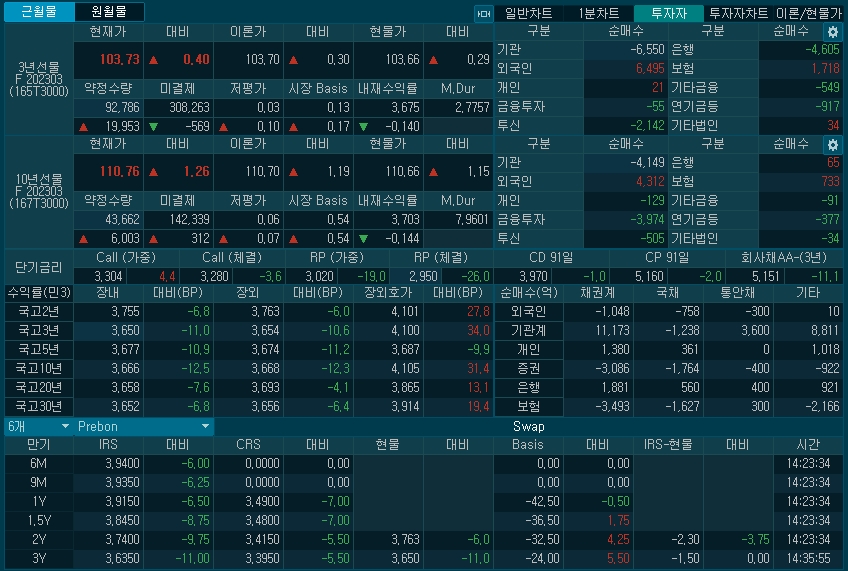Open settings gear in 10-year futures investor panel

coord(831,145)
